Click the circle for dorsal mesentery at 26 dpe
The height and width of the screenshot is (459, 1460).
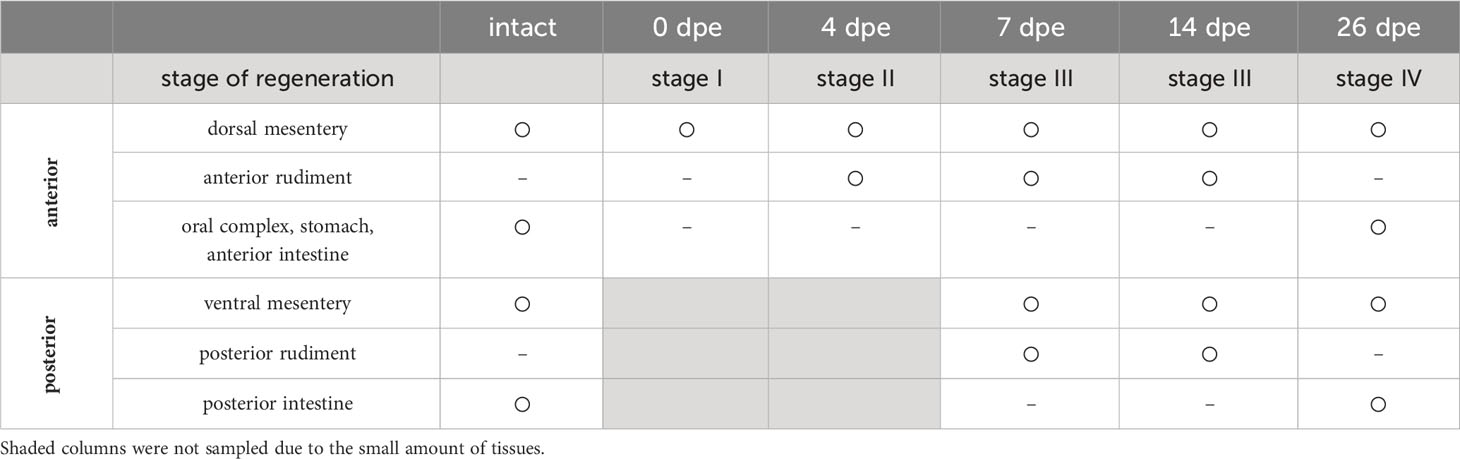pos(1378,130)
